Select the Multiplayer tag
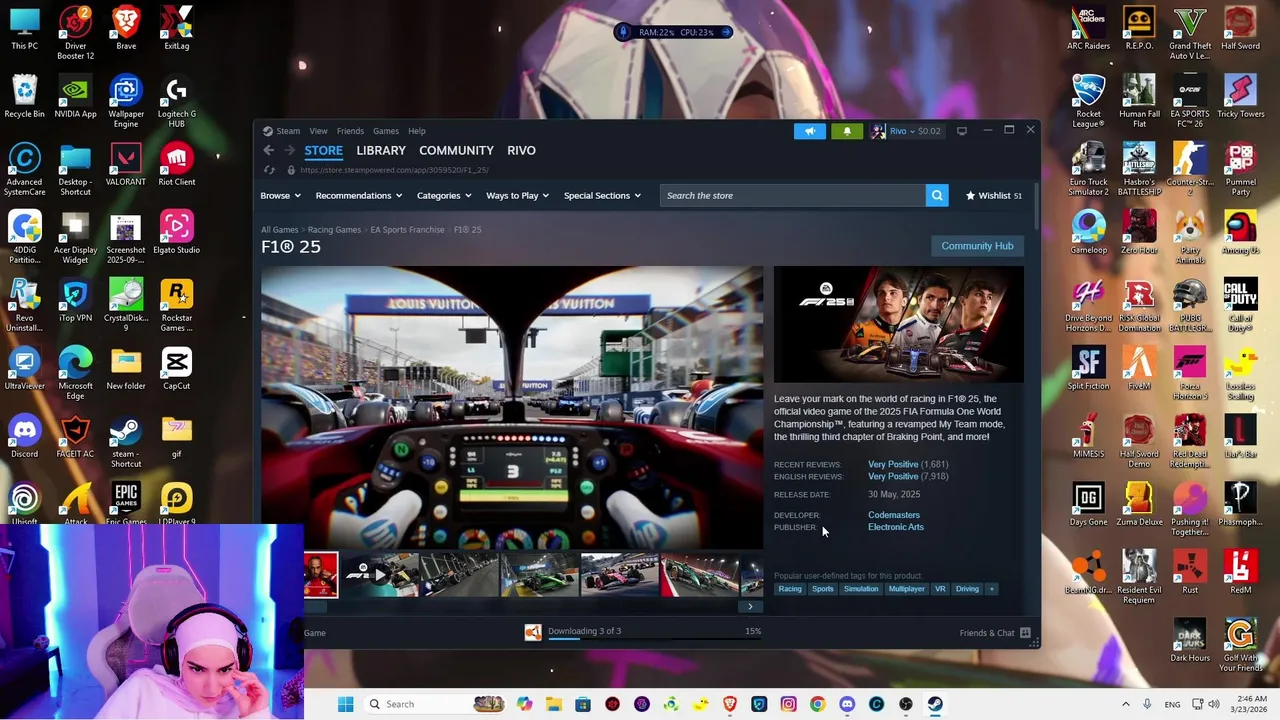1280x720 pixels. point(907,589)
